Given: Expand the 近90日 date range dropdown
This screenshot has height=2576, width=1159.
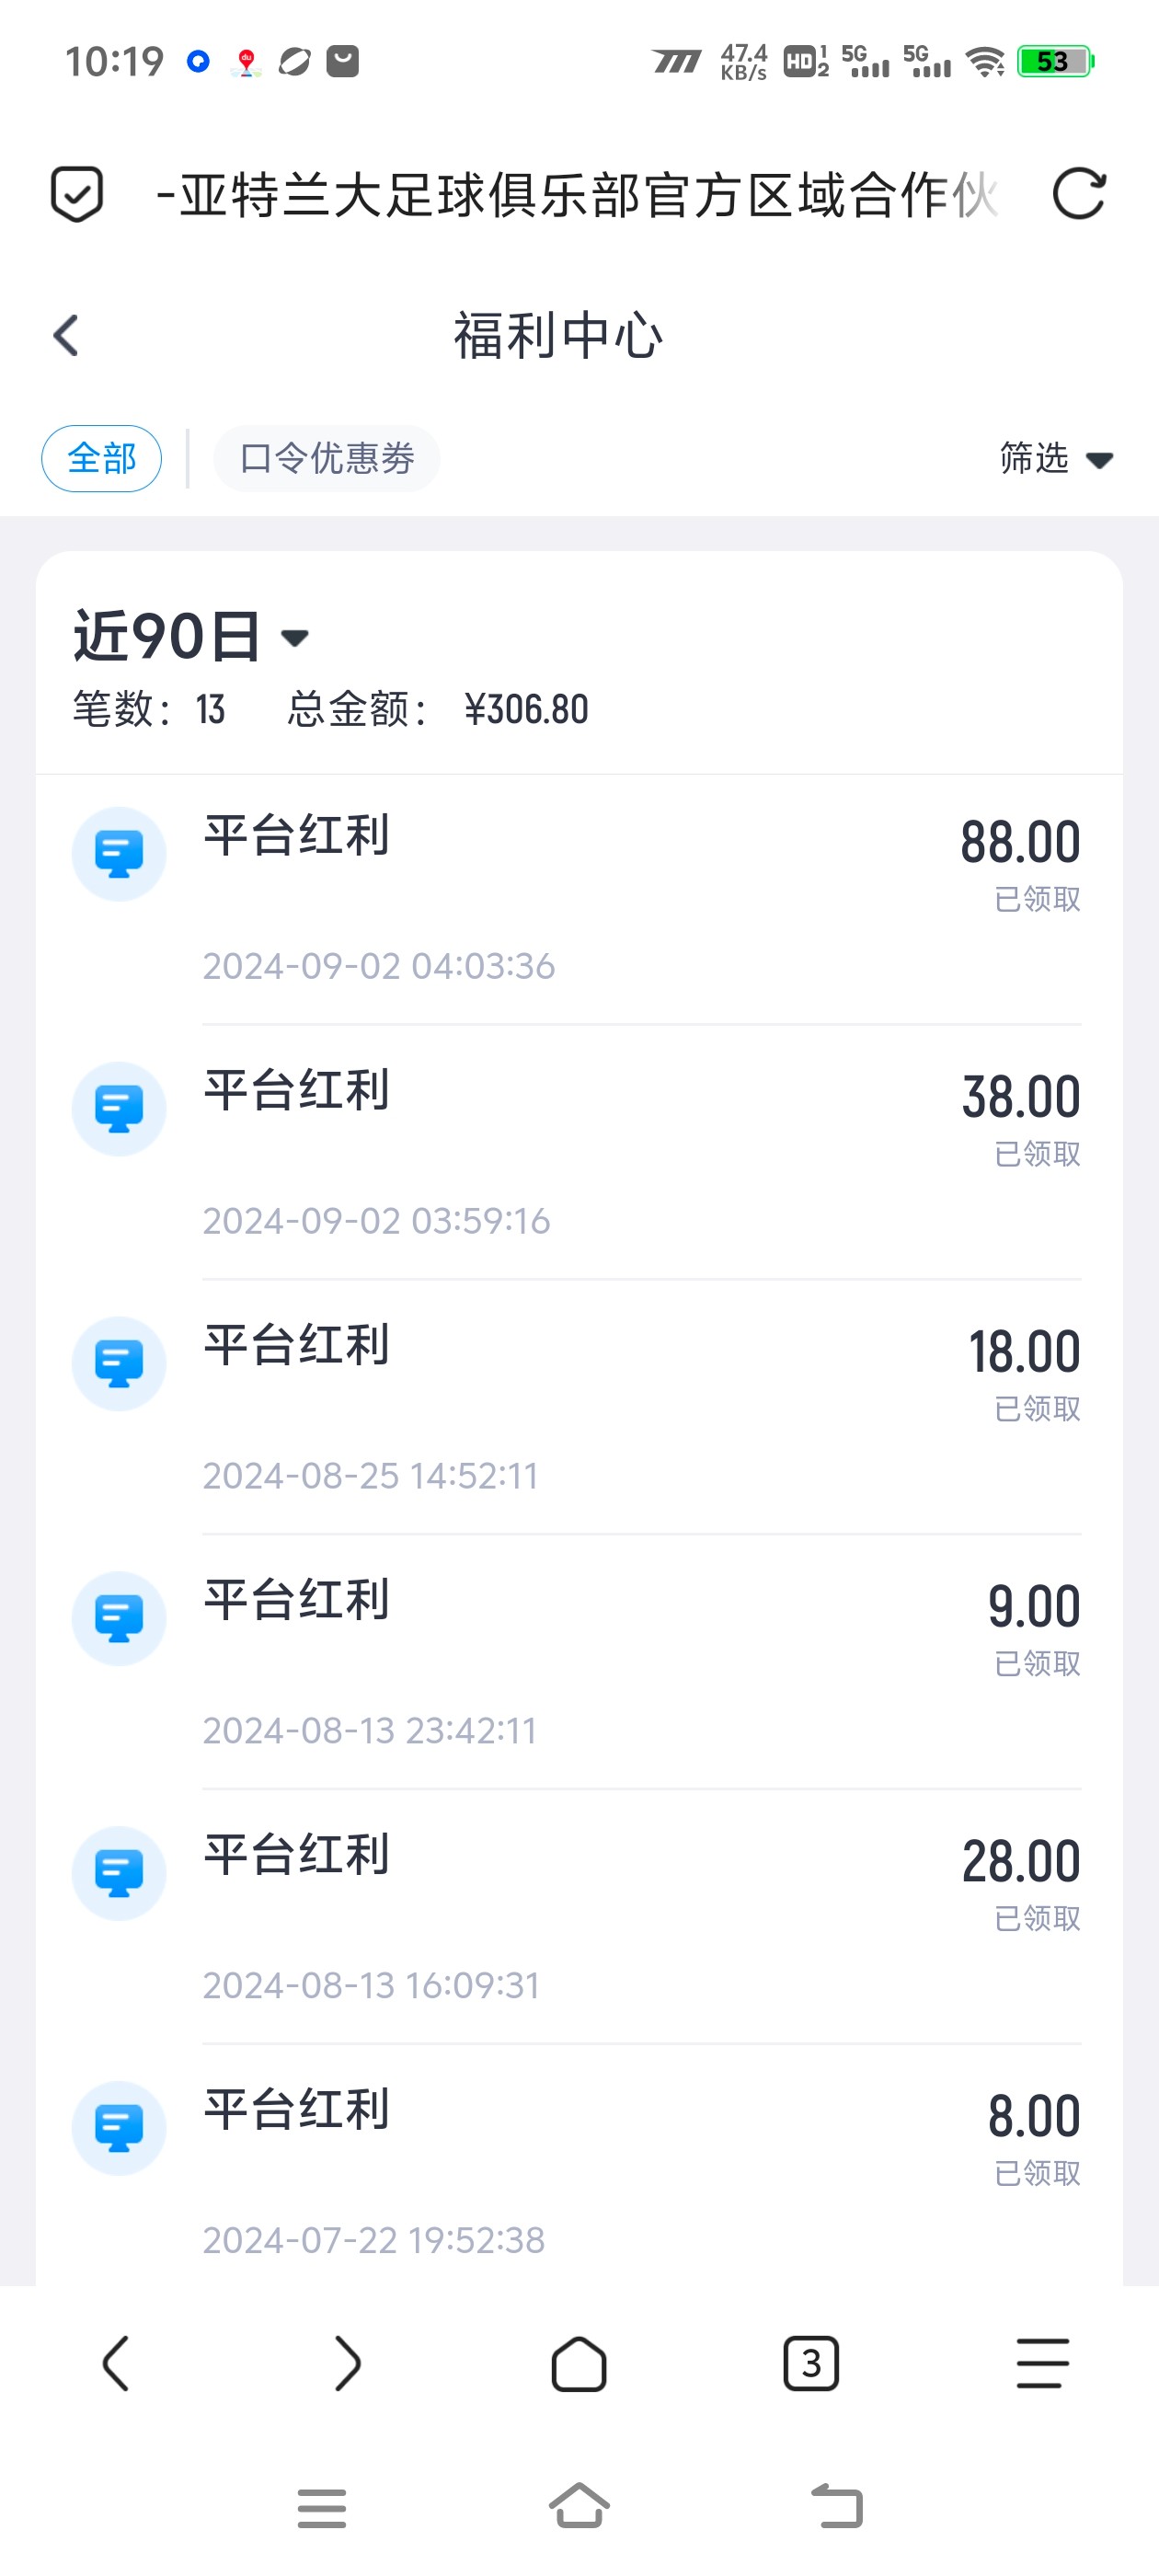Looking at the screenshot, I should coord(190,637).
